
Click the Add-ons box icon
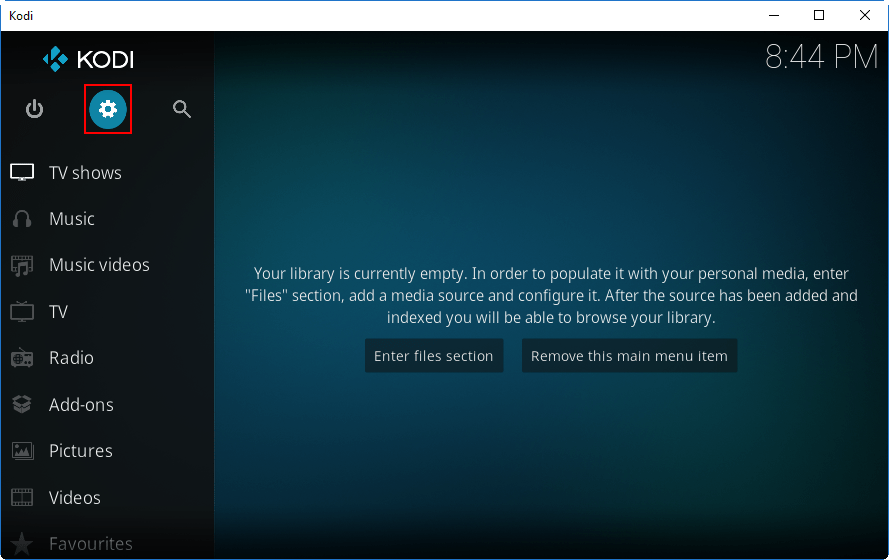[x=22, y=404]
